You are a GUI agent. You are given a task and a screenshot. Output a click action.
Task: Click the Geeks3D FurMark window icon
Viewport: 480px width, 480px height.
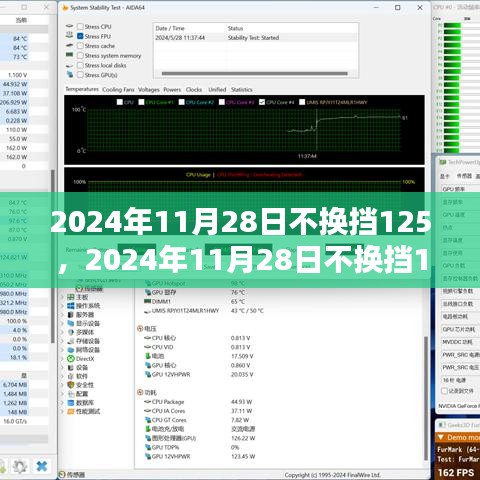(x=442, y=425)
